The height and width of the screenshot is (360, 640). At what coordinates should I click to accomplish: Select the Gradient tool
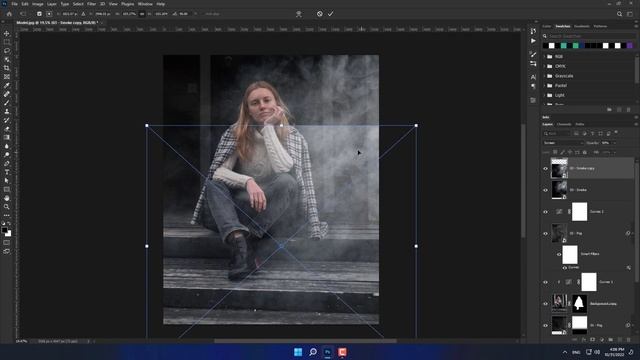(7, 138)
